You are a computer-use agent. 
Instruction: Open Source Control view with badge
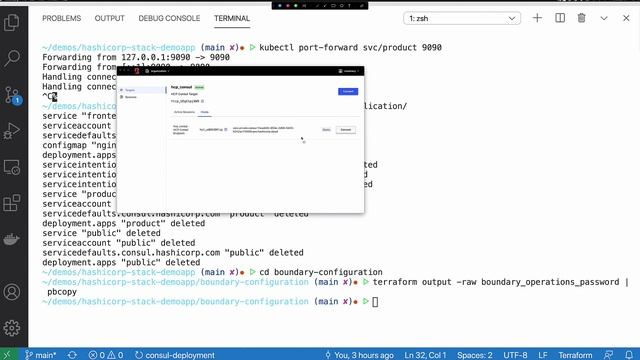click(12, 95)
